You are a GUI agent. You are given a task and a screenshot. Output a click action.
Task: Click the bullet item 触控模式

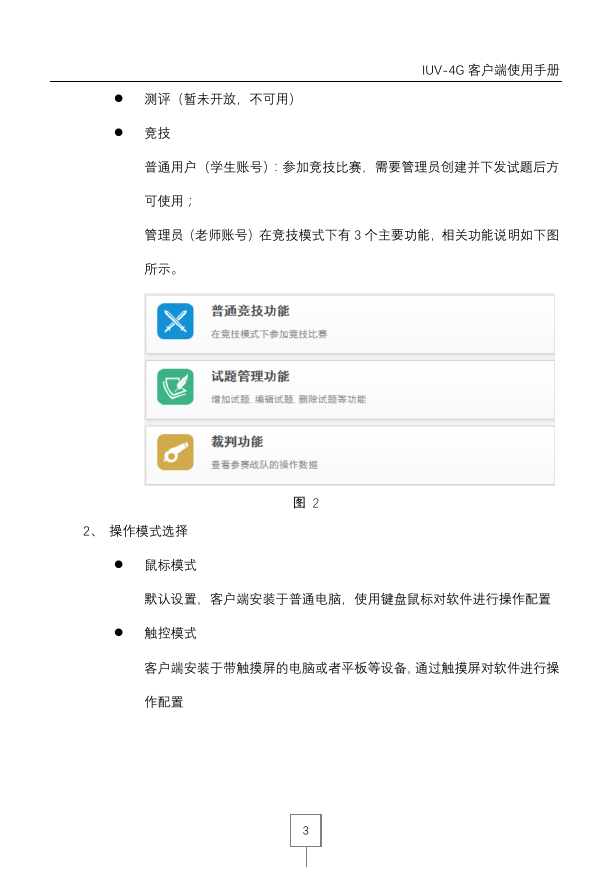click(x=170, y=633)
